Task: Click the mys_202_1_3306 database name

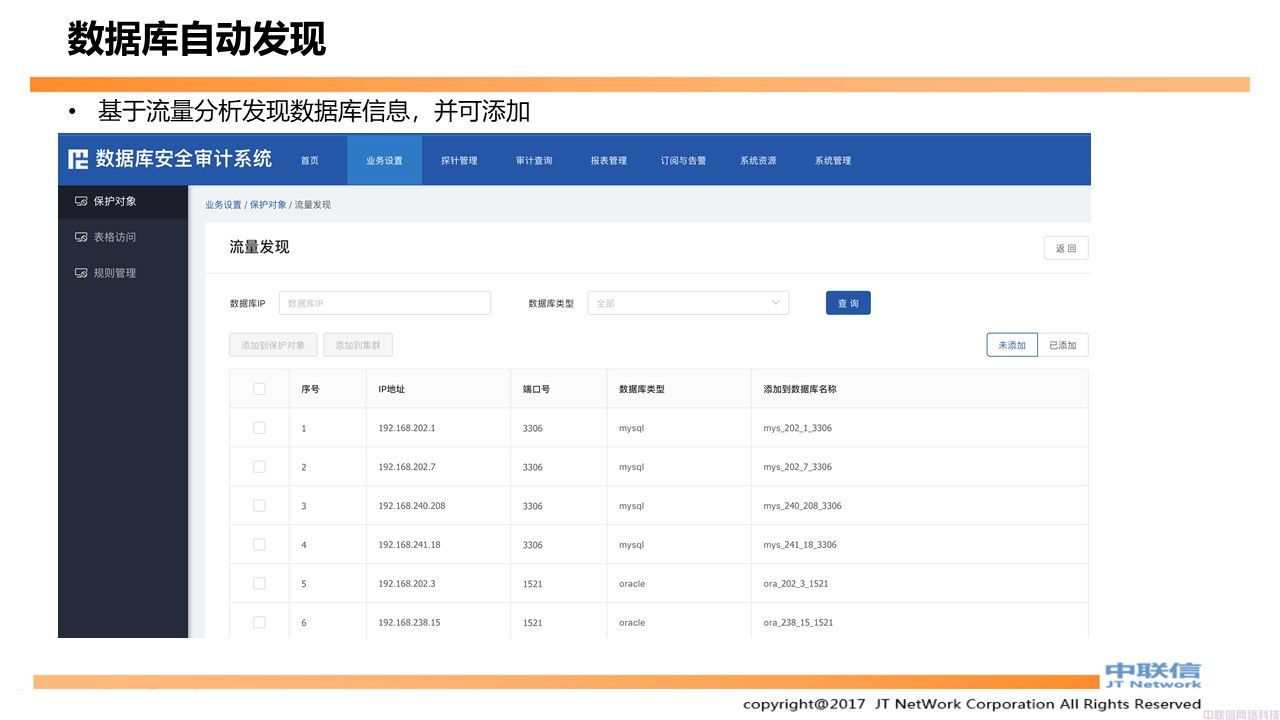Action: [x=797, y=428]
